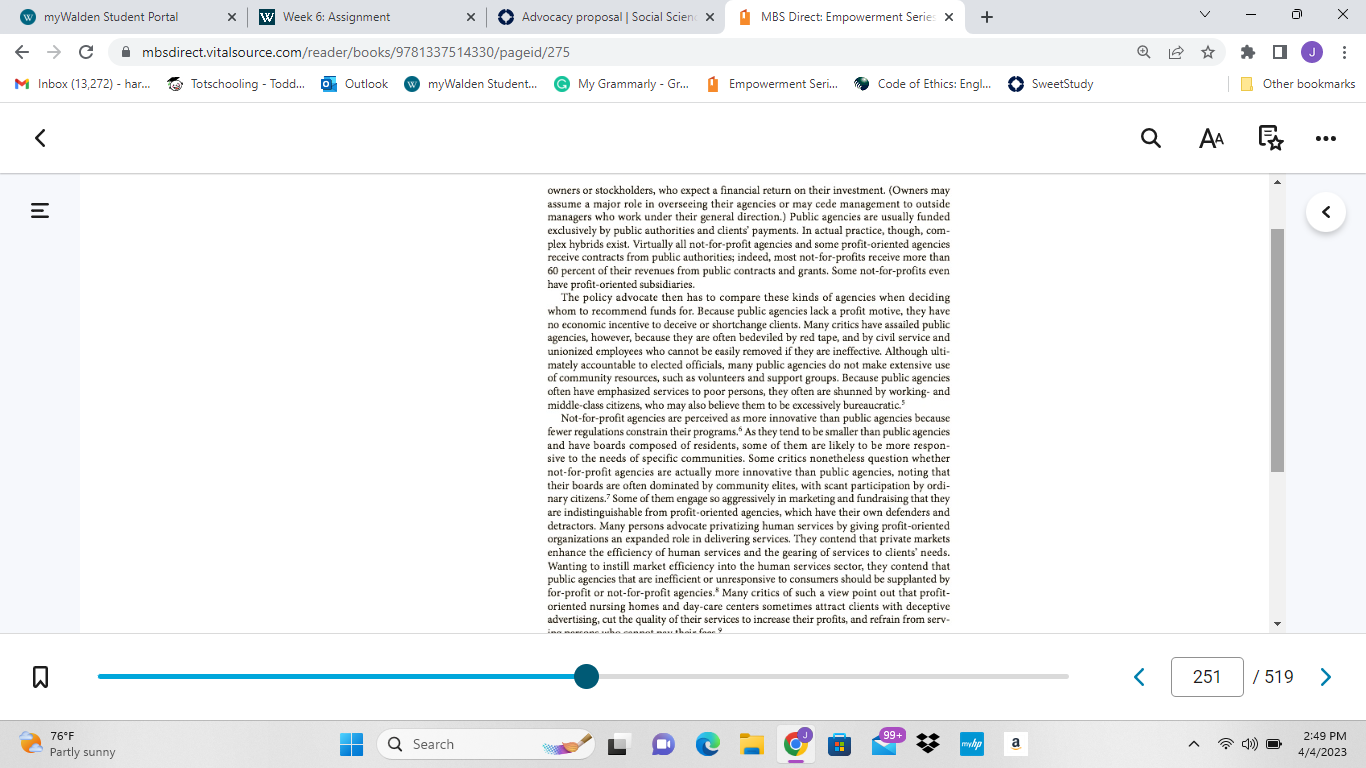Open the Gmail Inbox bookmark

82,84
